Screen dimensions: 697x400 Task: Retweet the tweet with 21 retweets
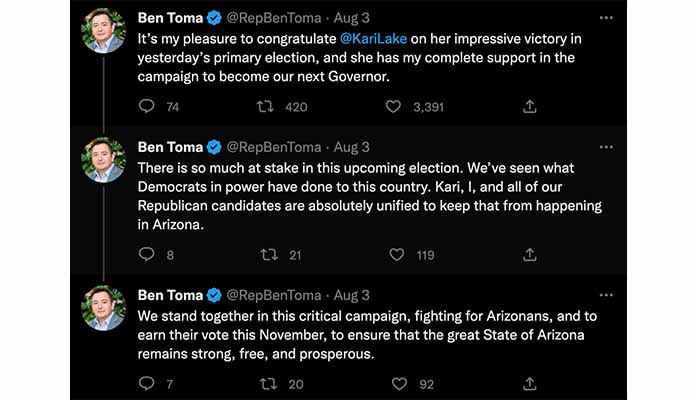(268, 255)
